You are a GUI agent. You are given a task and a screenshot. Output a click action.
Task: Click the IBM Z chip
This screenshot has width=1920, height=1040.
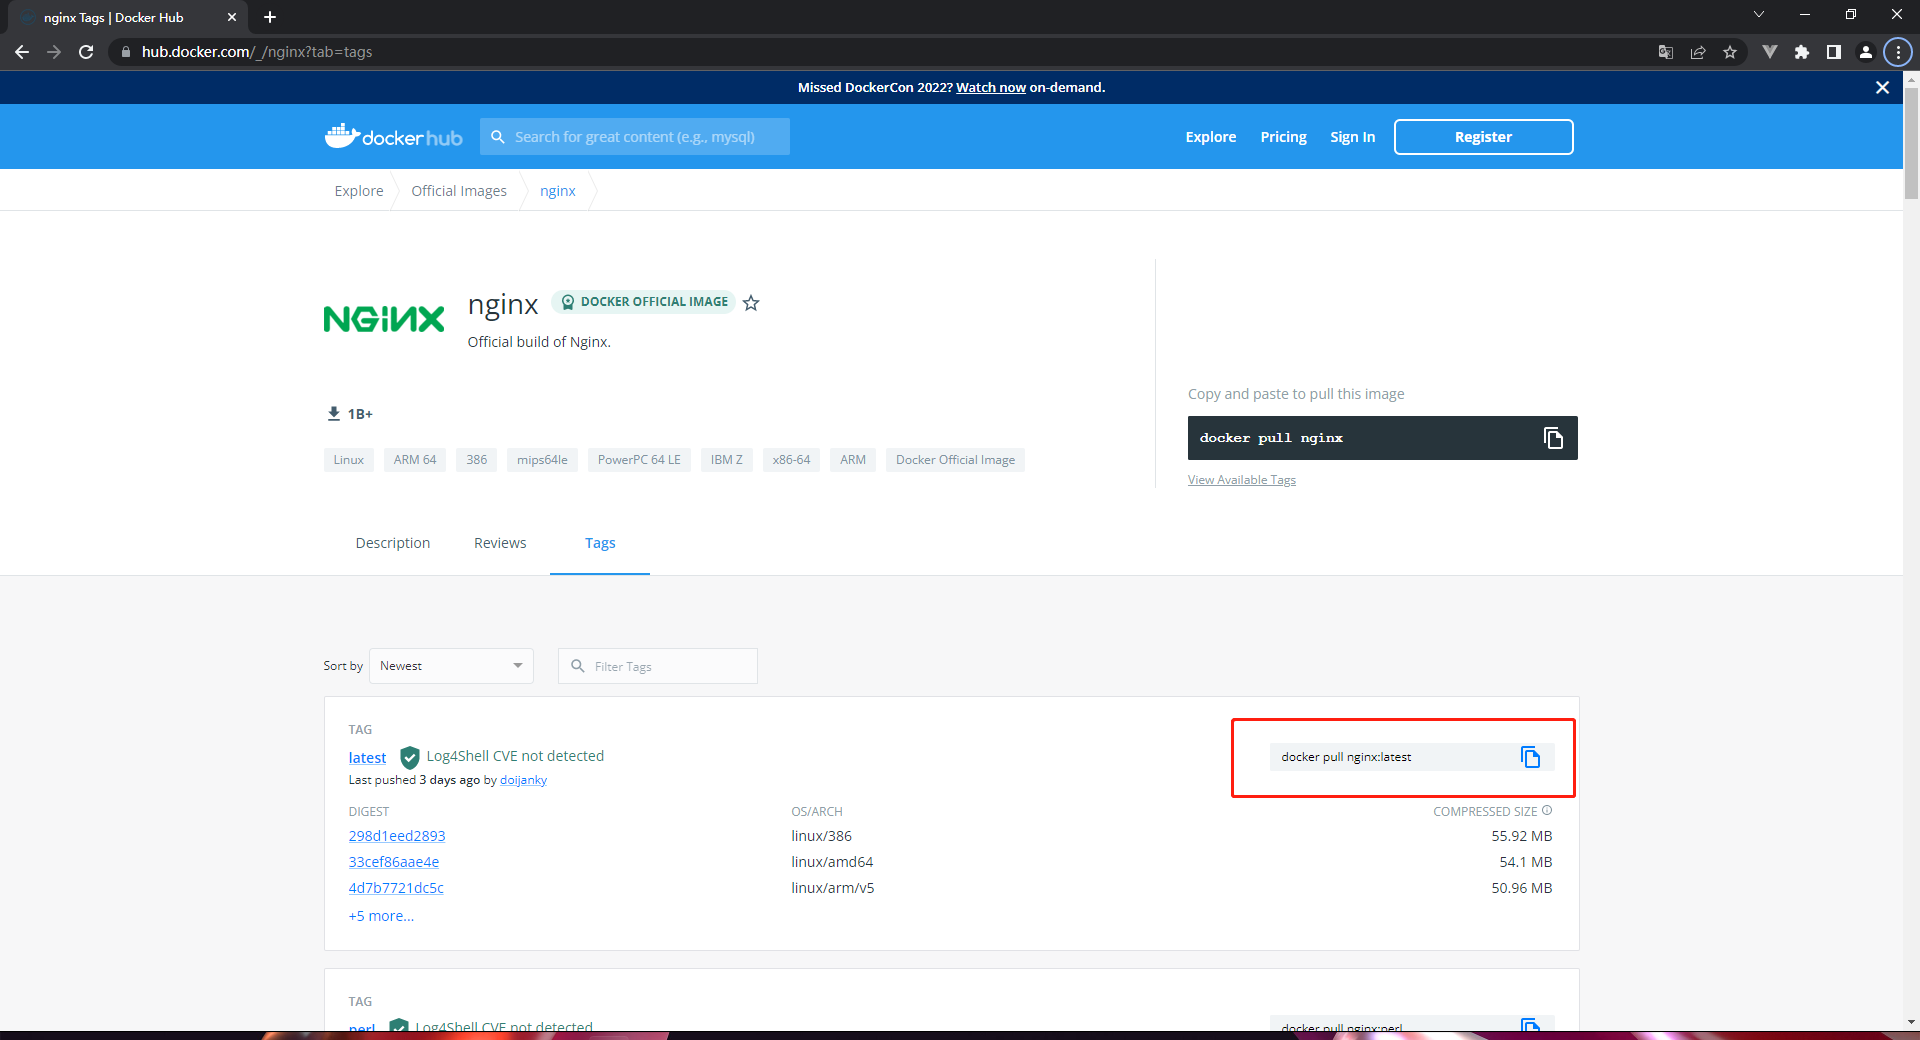pos(727,460)
